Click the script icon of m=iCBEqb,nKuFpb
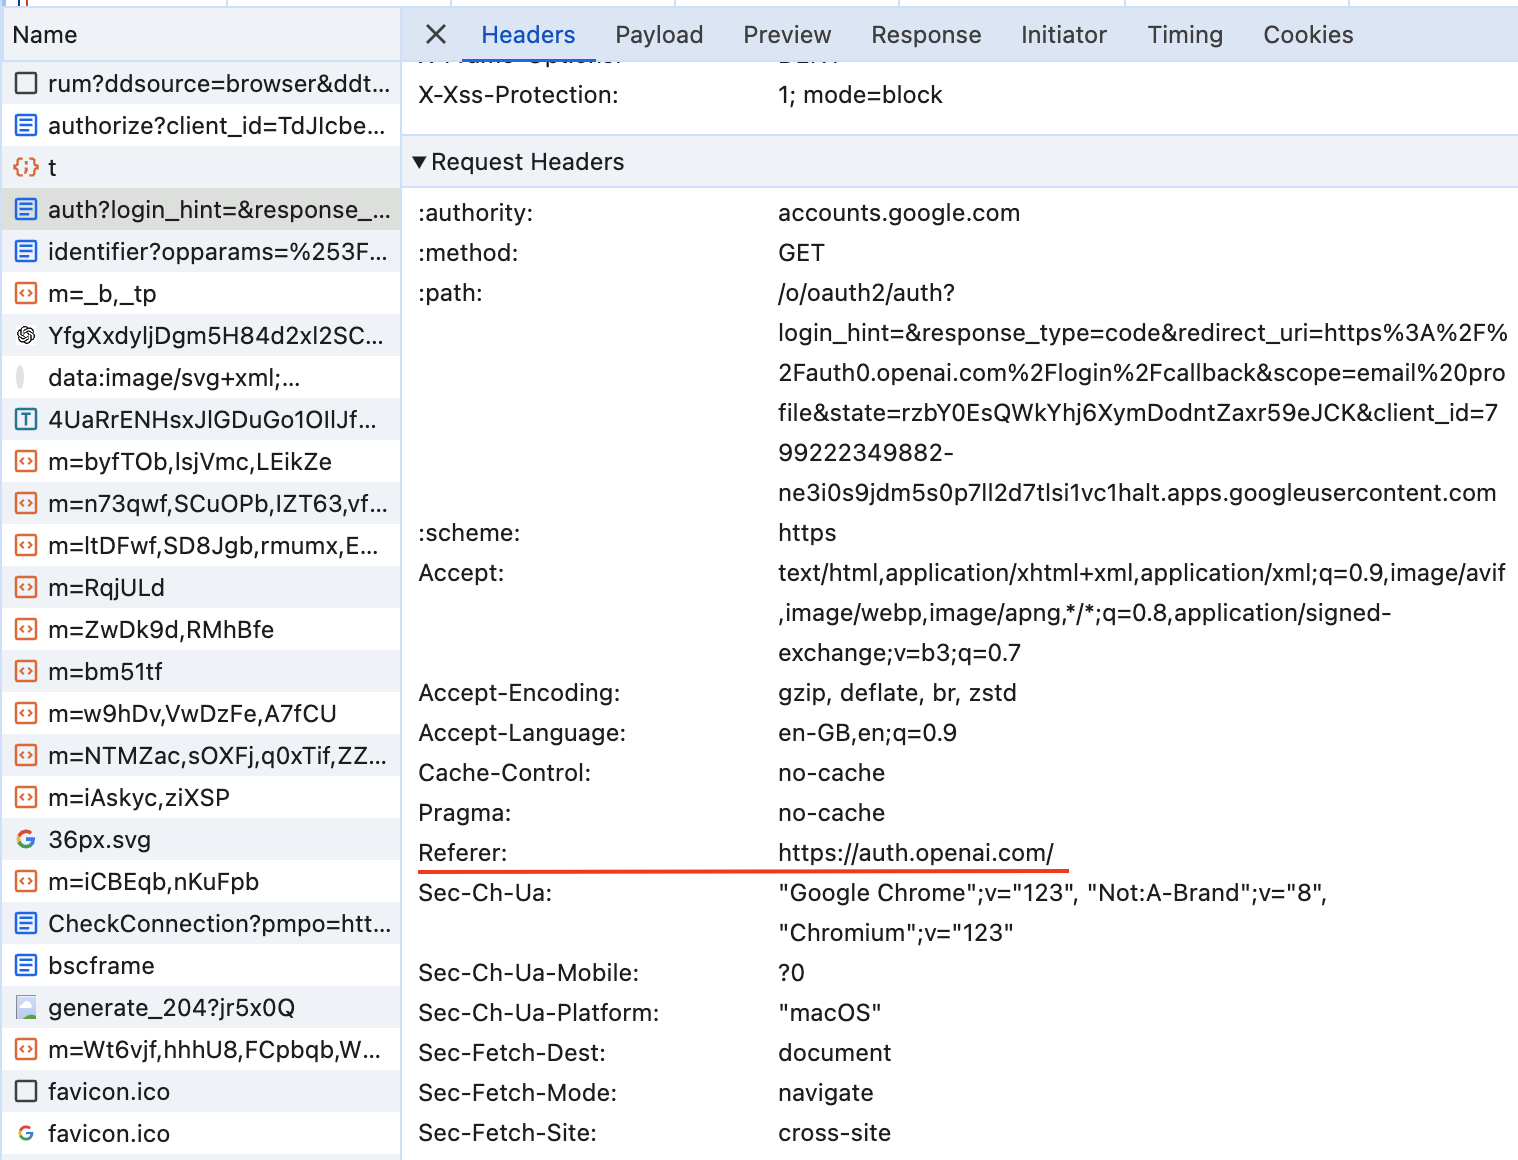The width and height of the screenshot is (1518, 1160). 26,882
